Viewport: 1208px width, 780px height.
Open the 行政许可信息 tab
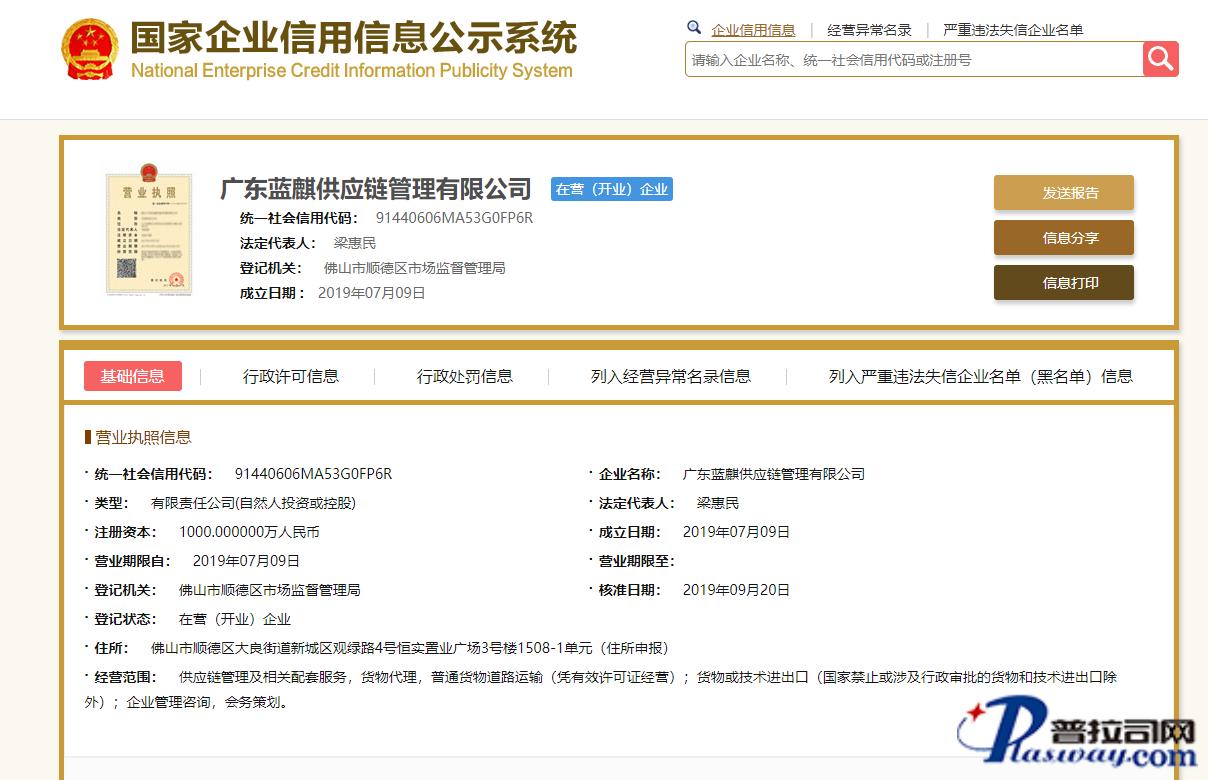pos(290,376)
